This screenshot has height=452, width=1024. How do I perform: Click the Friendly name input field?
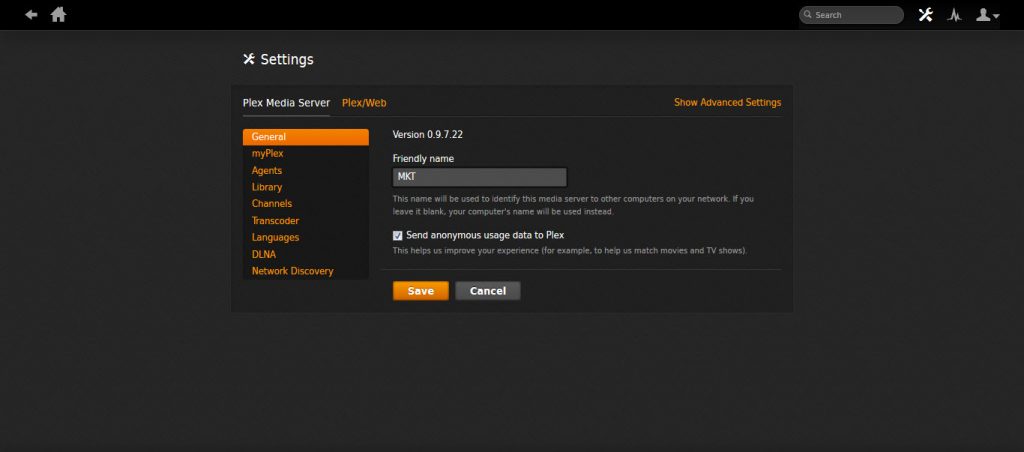pyautogui.click(x=479, y=177)
